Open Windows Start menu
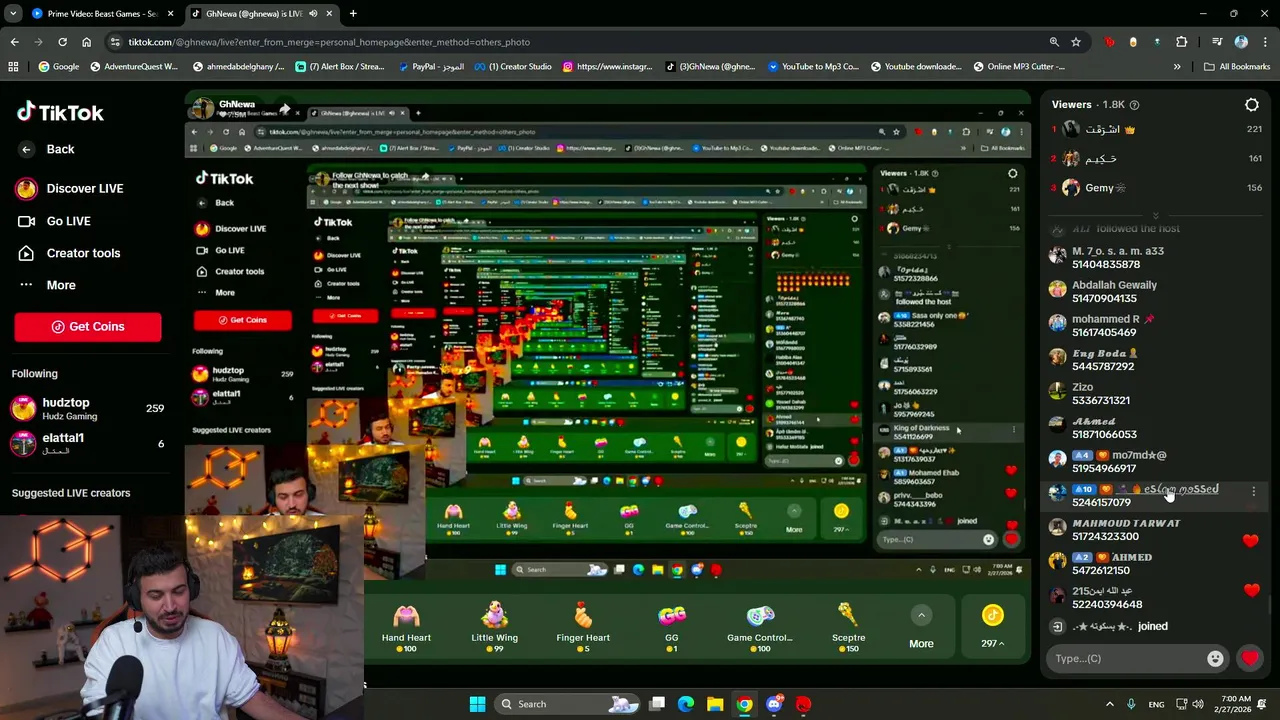 click(477, 704)
